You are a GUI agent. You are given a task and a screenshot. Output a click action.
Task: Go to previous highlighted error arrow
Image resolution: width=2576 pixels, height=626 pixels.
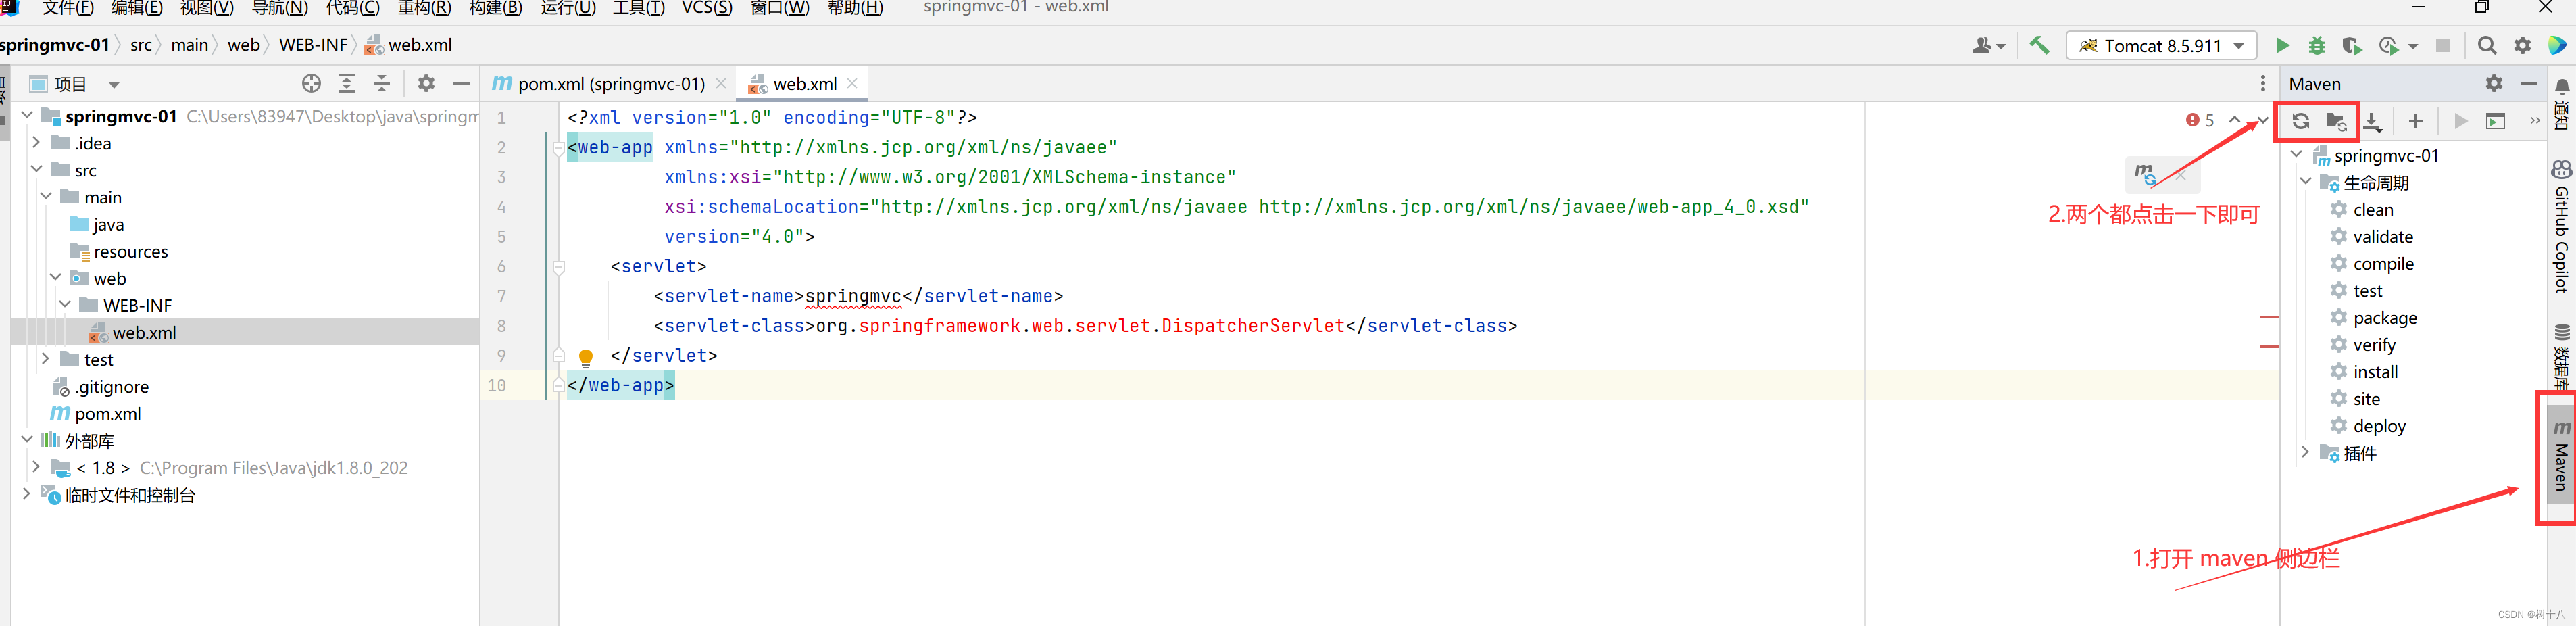[2235, 120]
